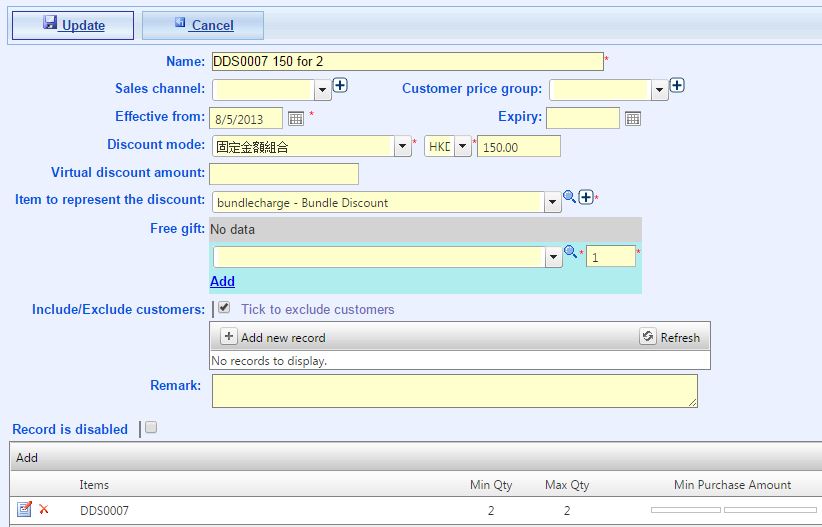The width and height of the screenshot is (822, 527).
Task: Click Add new record in customers grid
Action: tap(273, 337)
